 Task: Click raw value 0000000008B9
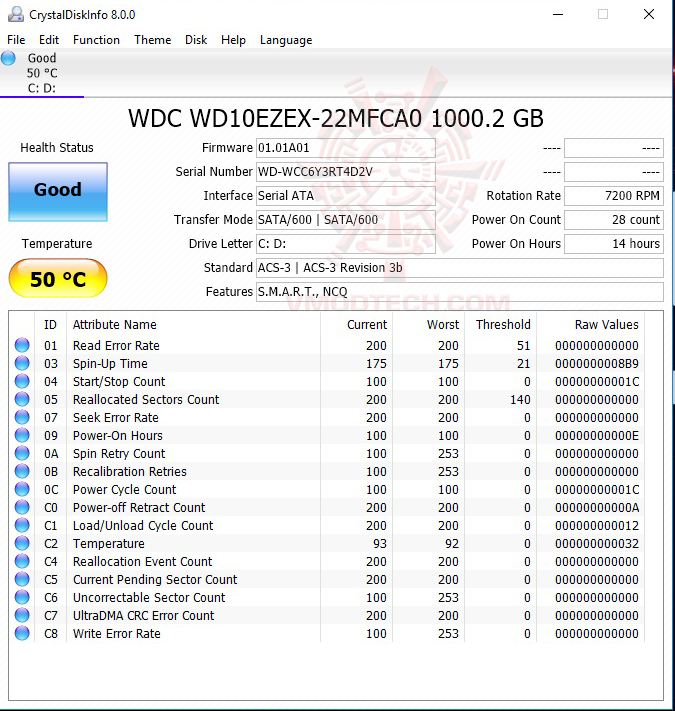[x=597, y=364]
